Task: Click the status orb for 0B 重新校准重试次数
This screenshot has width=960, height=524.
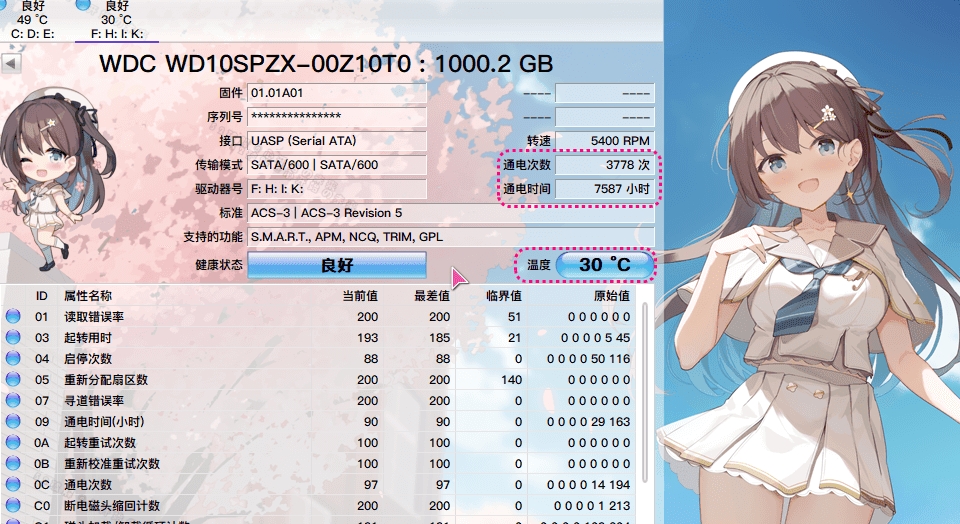Action: pyautogui.click(x=13, y=463)
